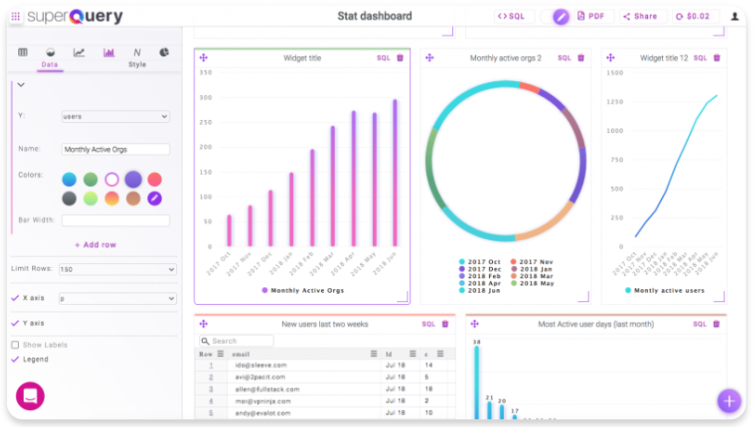Click the purple edit pencil toggle in header
Viewport: 756px width, 427px height.
(561, 17)
